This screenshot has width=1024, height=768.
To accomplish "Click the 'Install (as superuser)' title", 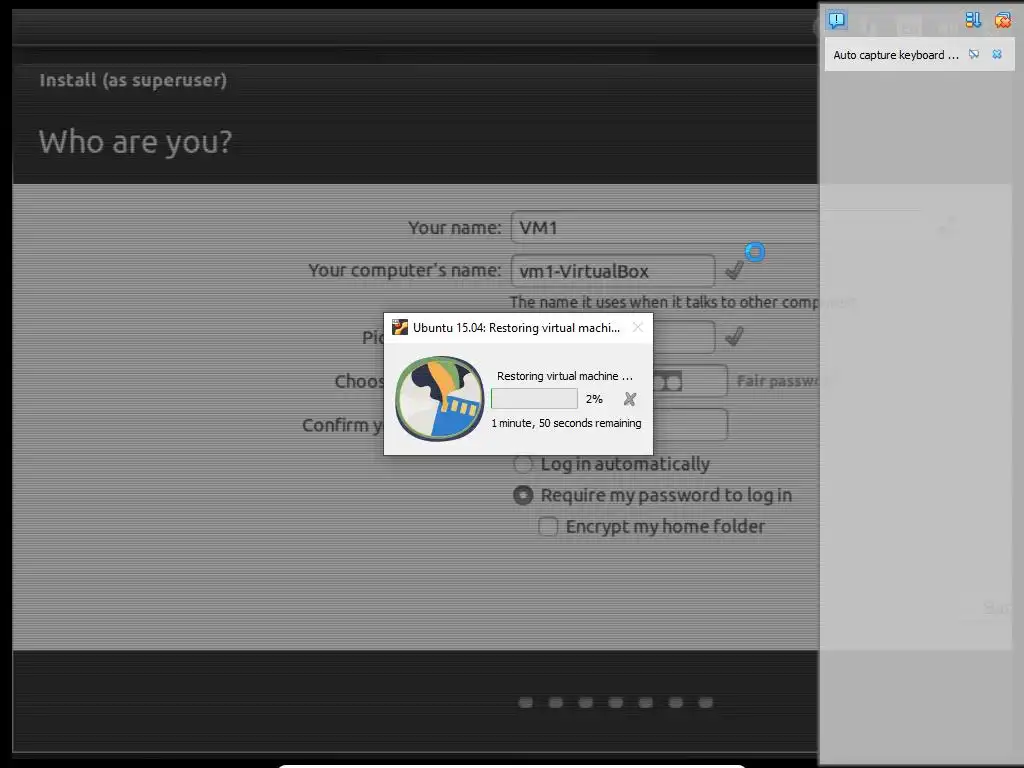I will 133,80.
